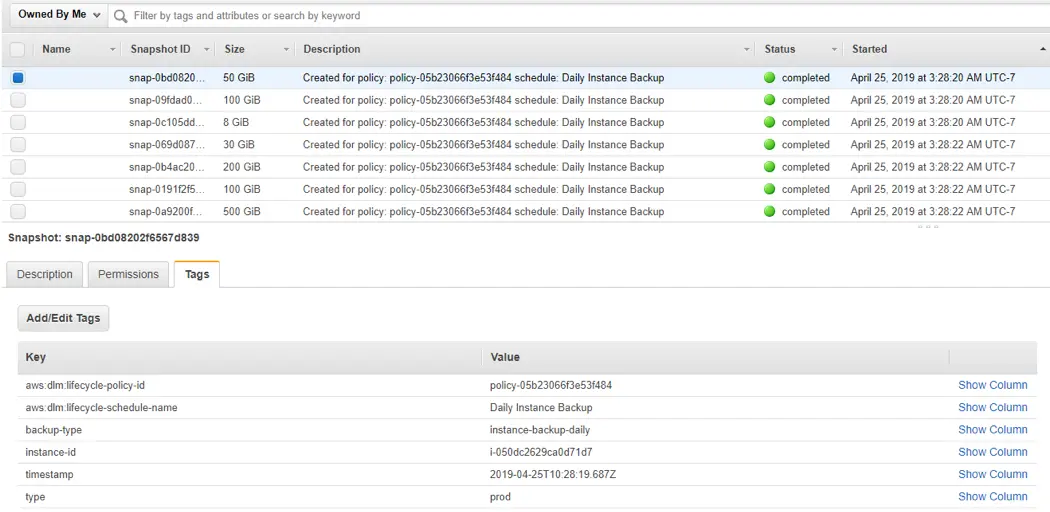
Task: Check the box for the 30 GiB snapshot row
Action: tap(18, 145)
